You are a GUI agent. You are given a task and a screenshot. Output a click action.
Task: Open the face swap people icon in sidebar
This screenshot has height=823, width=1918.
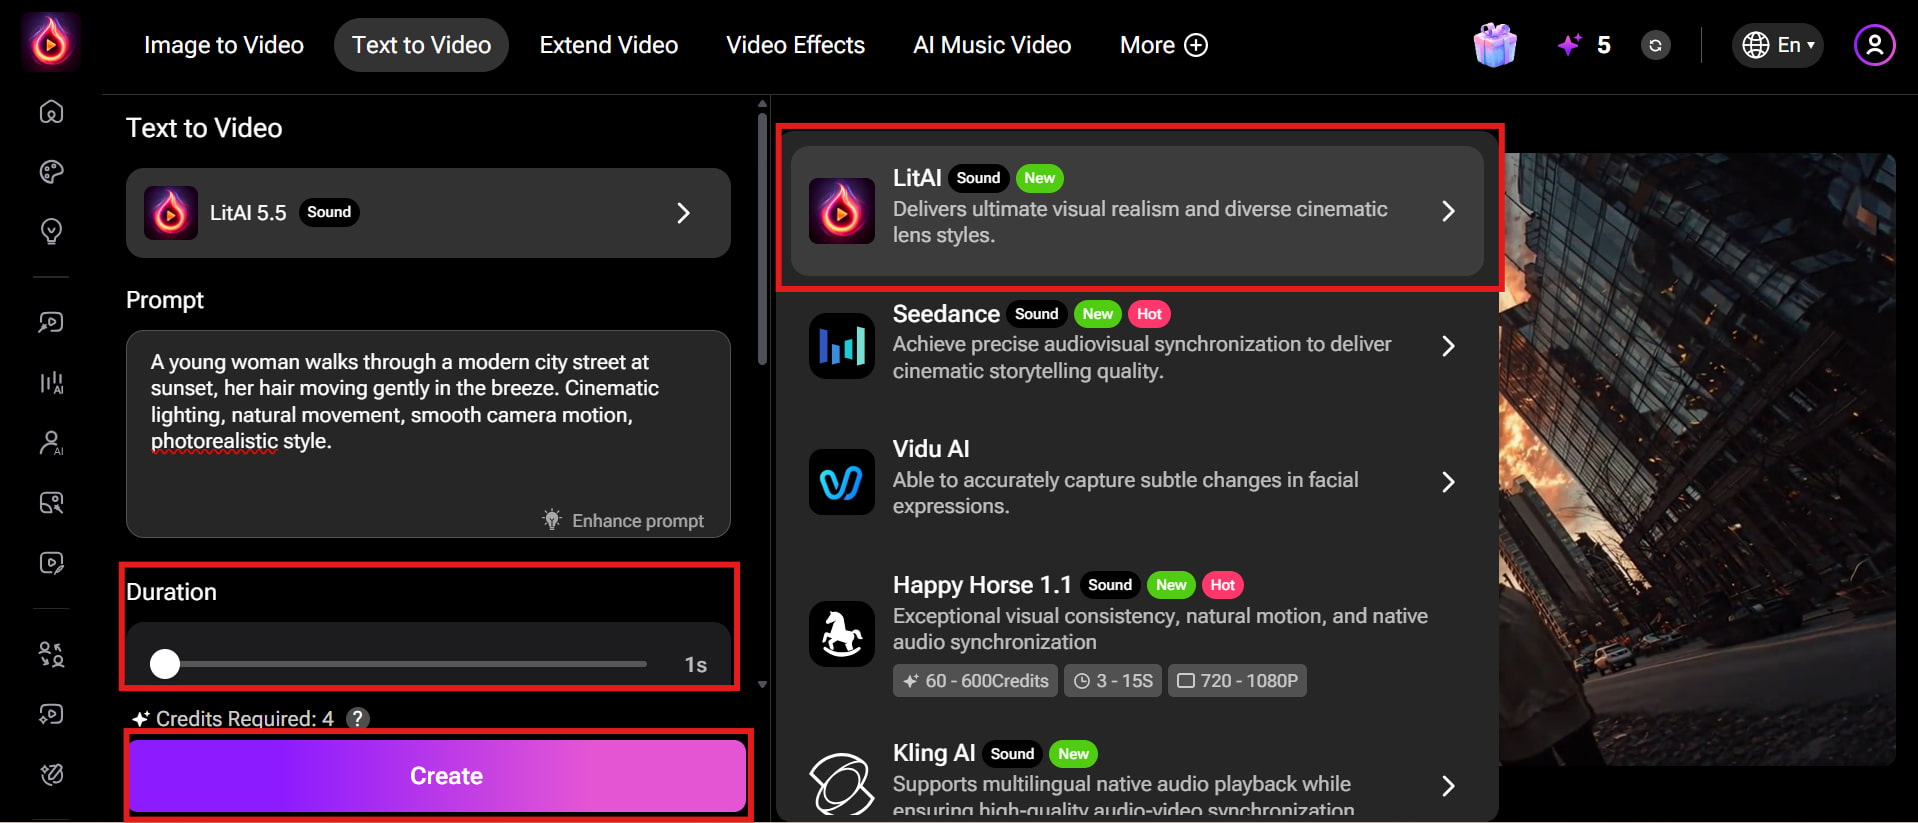click(x=51, y=654)
